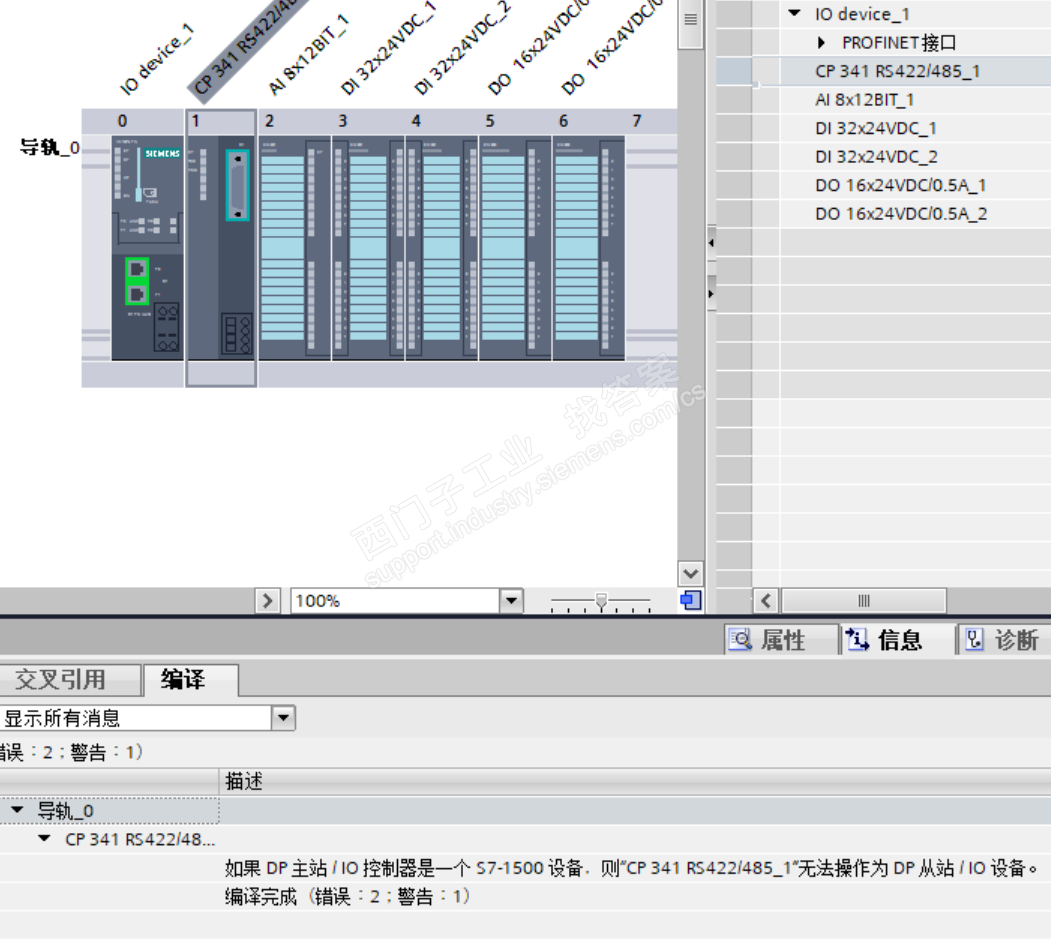Click the serial connector on CP 341 module

coord(237,185)
